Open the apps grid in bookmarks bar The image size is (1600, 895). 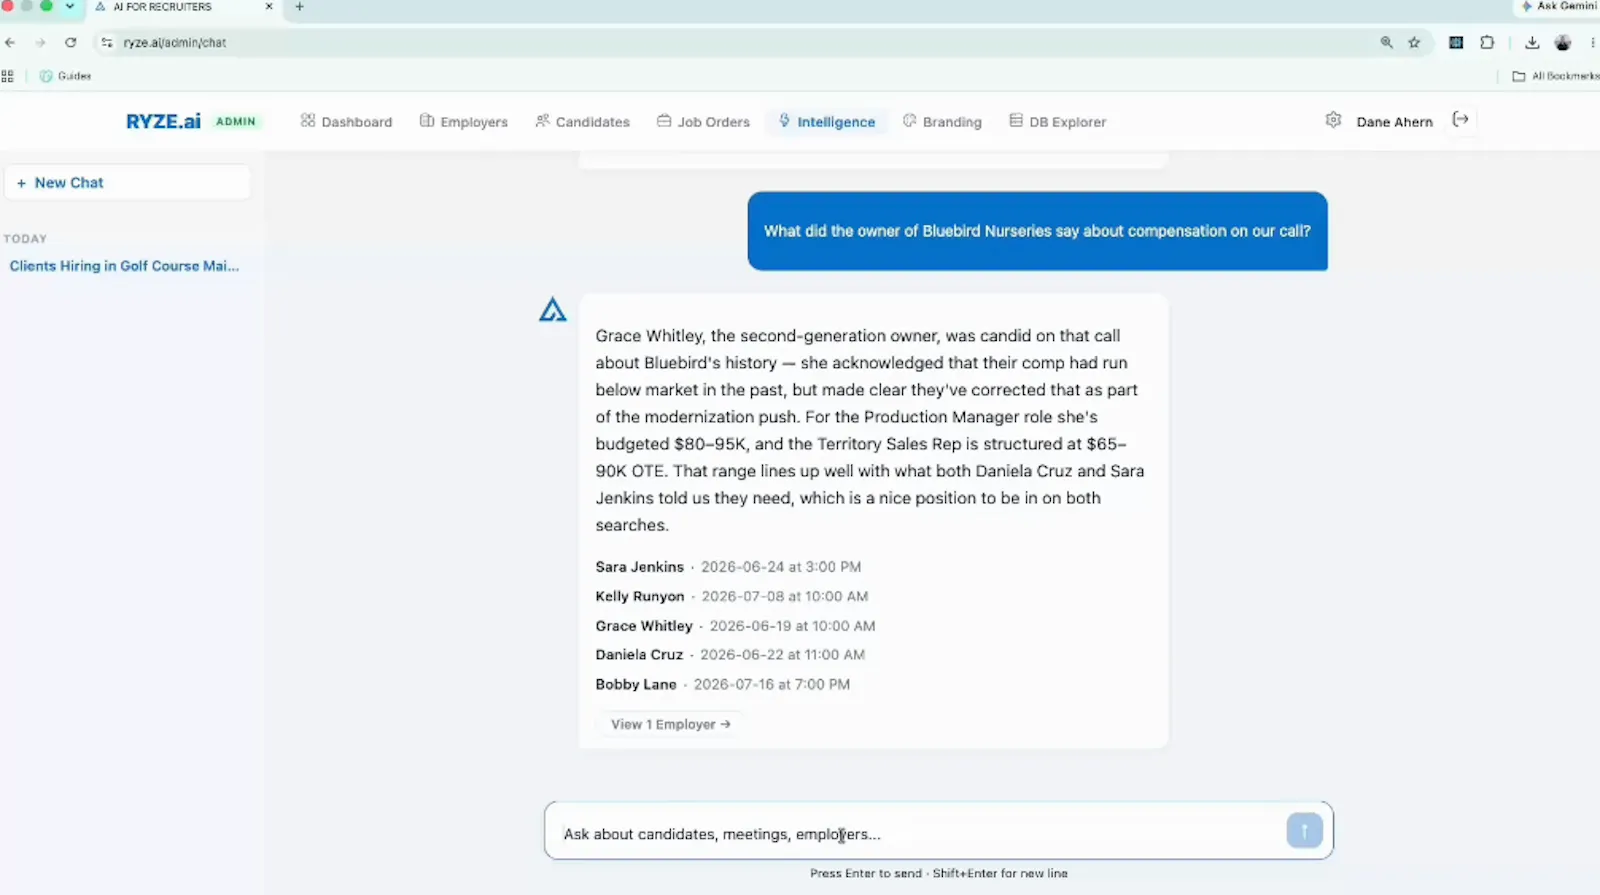click(8, 76)
